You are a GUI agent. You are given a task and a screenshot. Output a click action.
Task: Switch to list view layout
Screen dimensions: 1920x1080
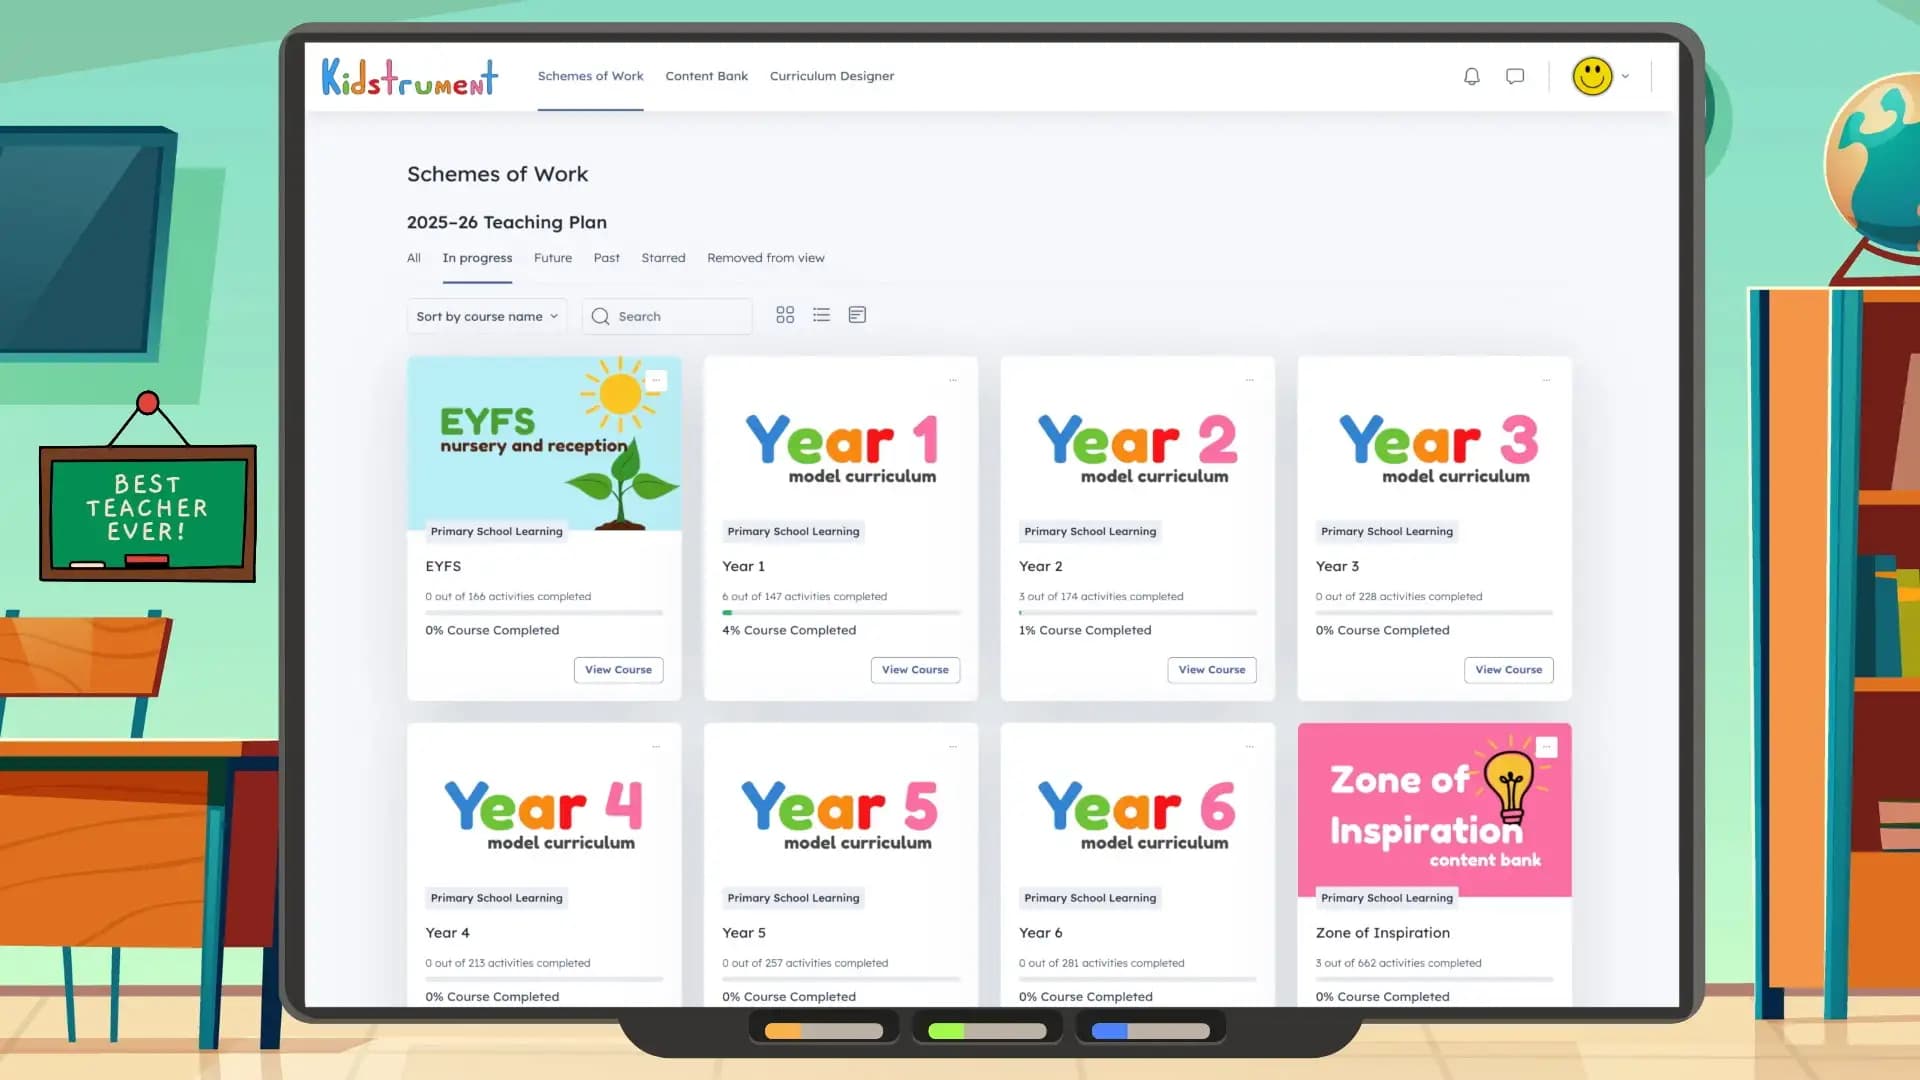tap(821, 315)
